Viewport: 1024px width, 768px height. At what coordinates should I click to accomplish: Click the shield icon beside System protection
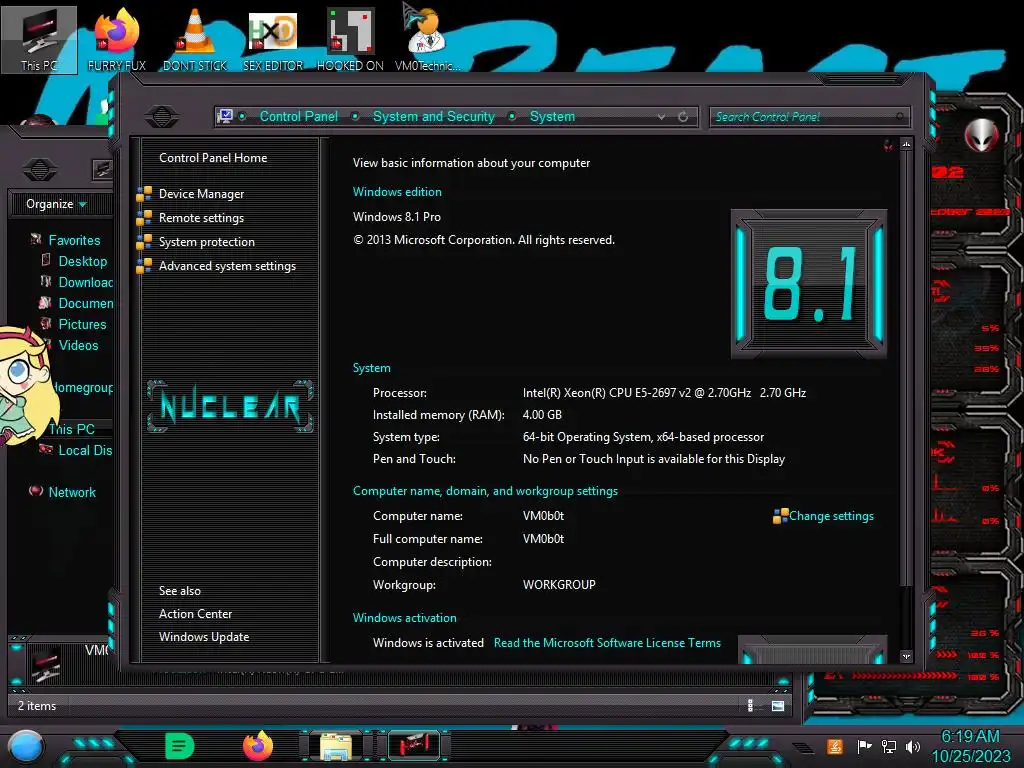[144, 242]
